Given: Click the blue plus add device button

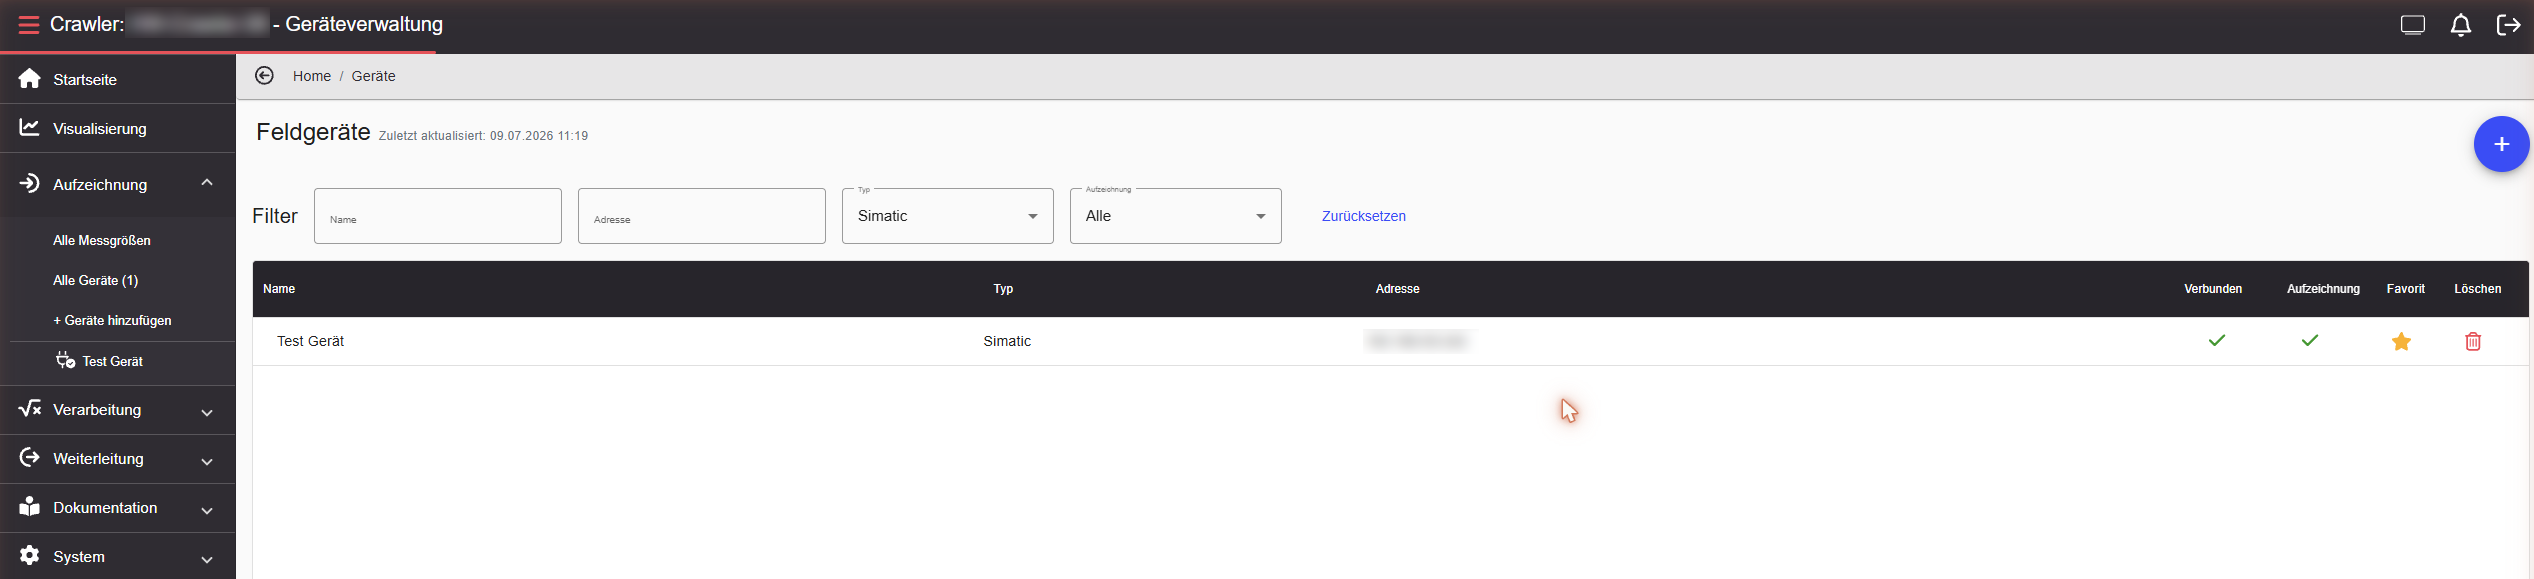Looking at the screenshot, I should pos(2501,144).
